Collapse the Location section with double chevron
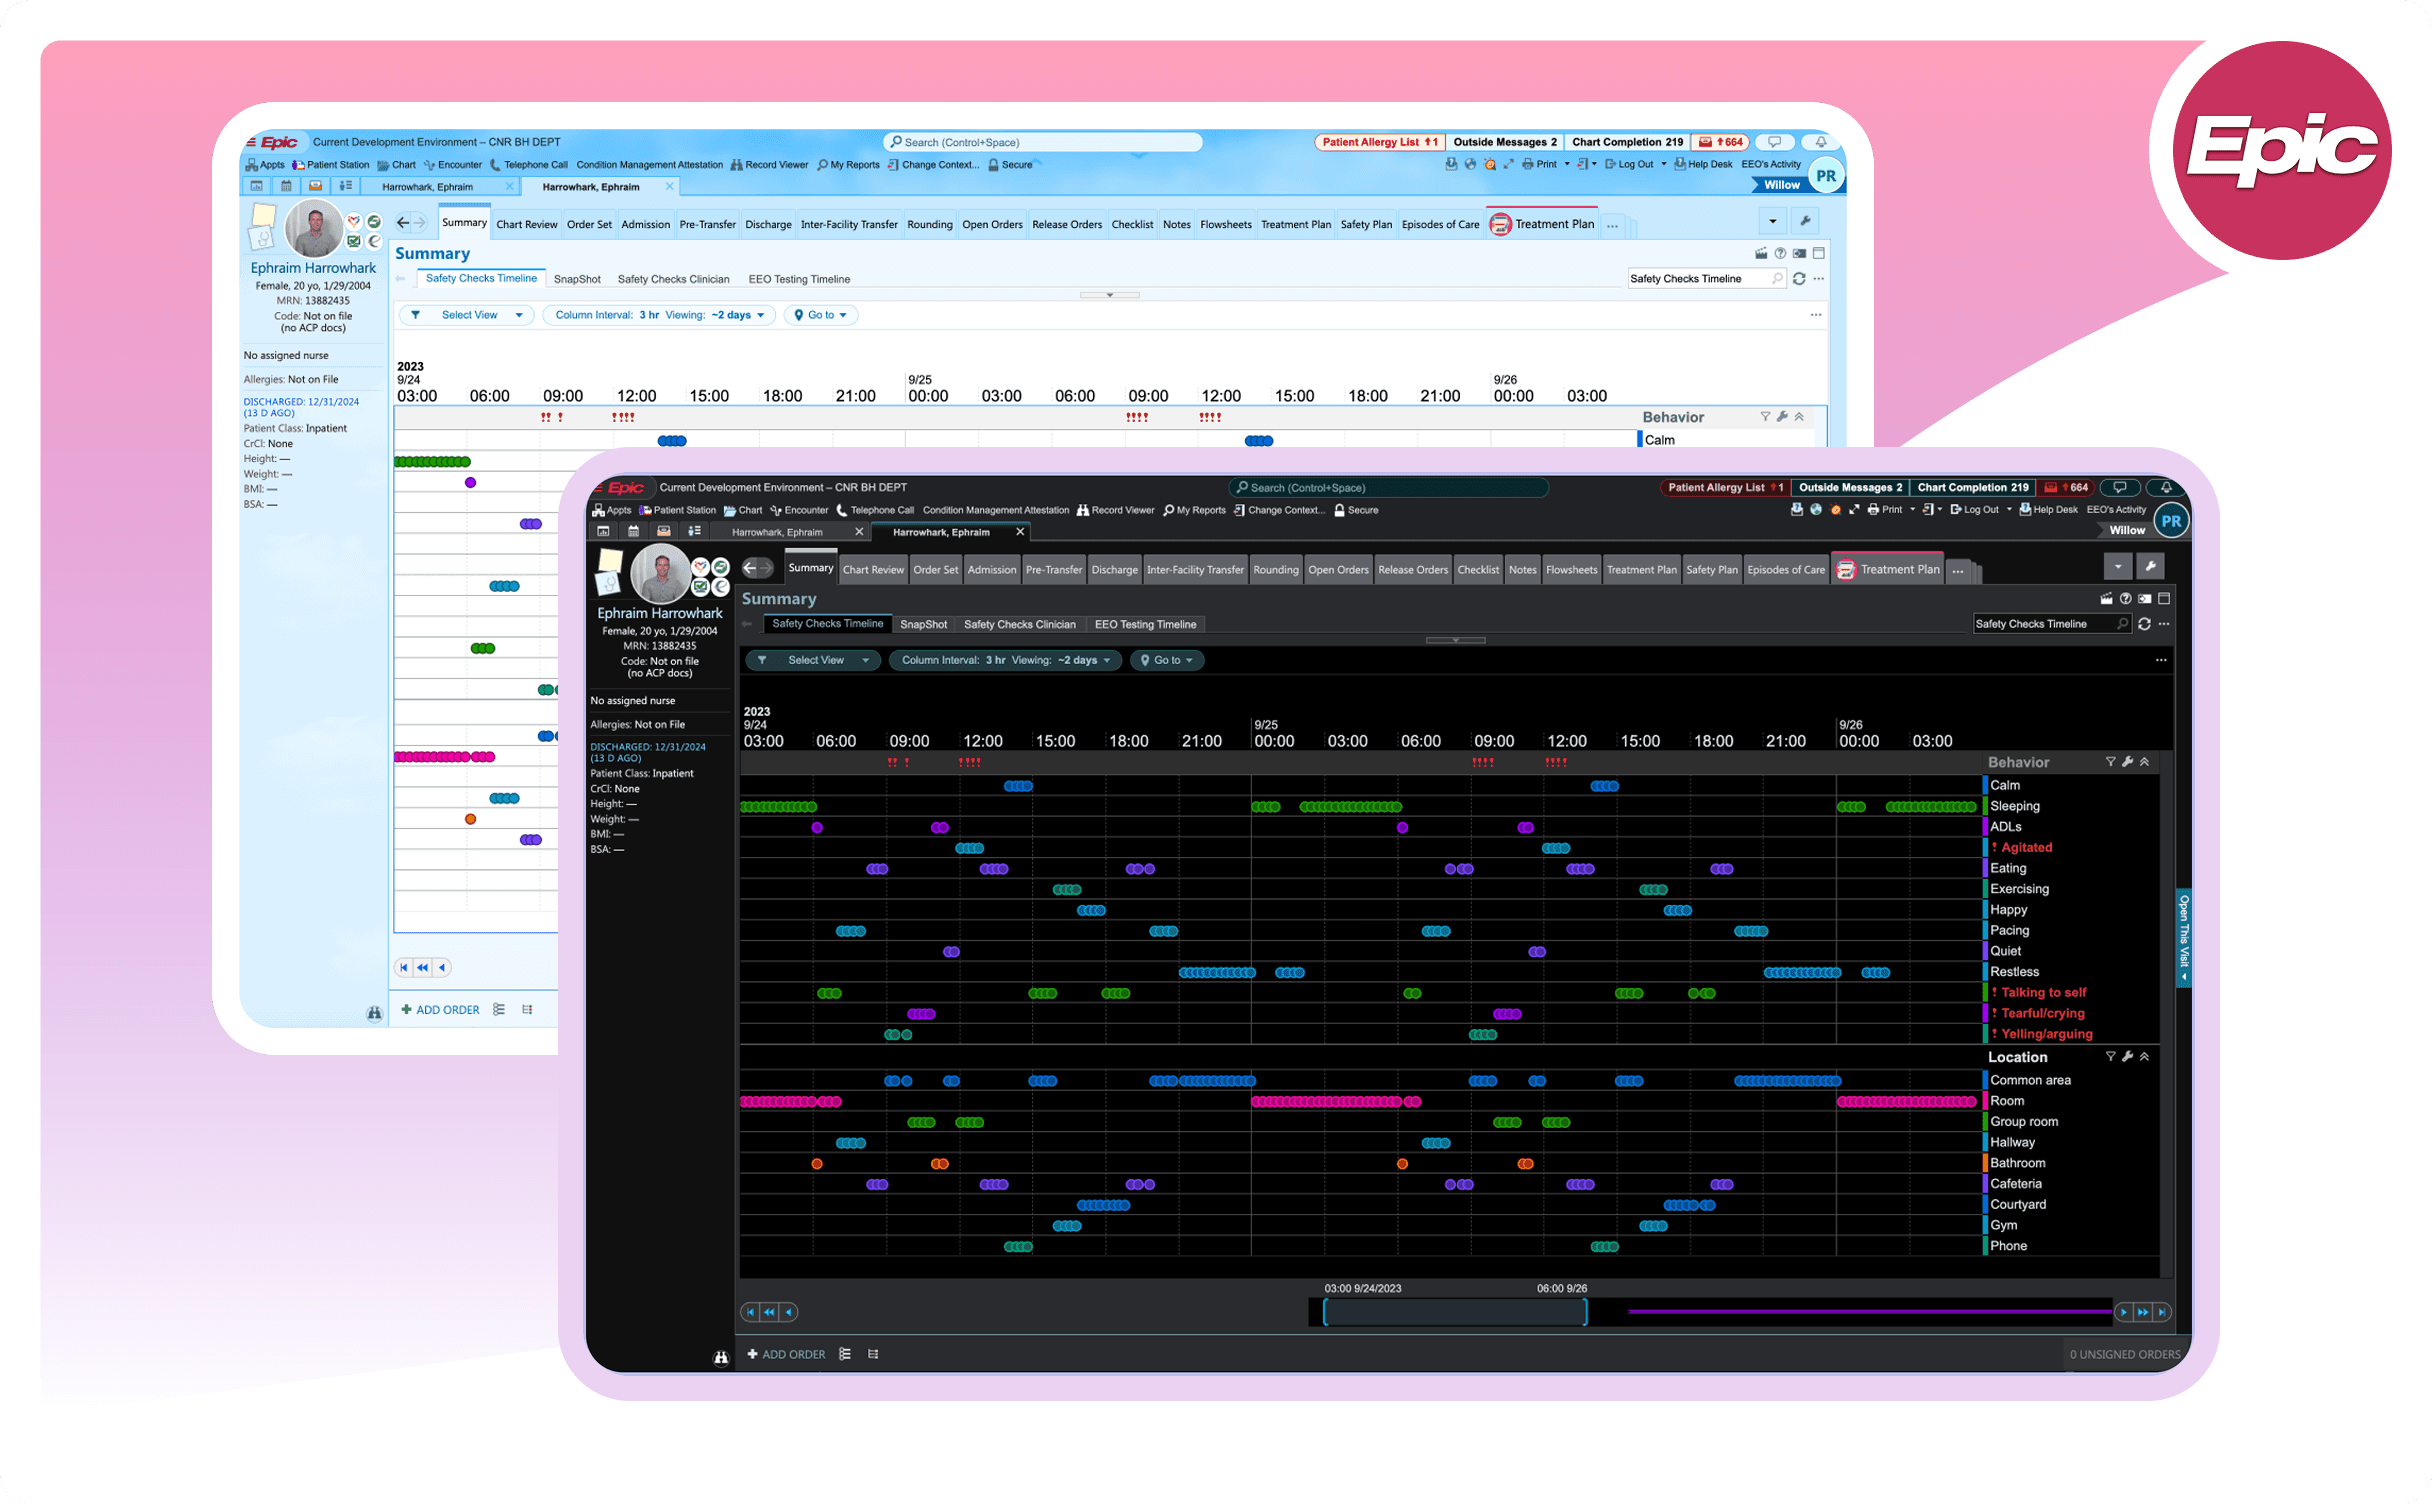Screen dimensions: 2433x1504 point(2144,1057)
